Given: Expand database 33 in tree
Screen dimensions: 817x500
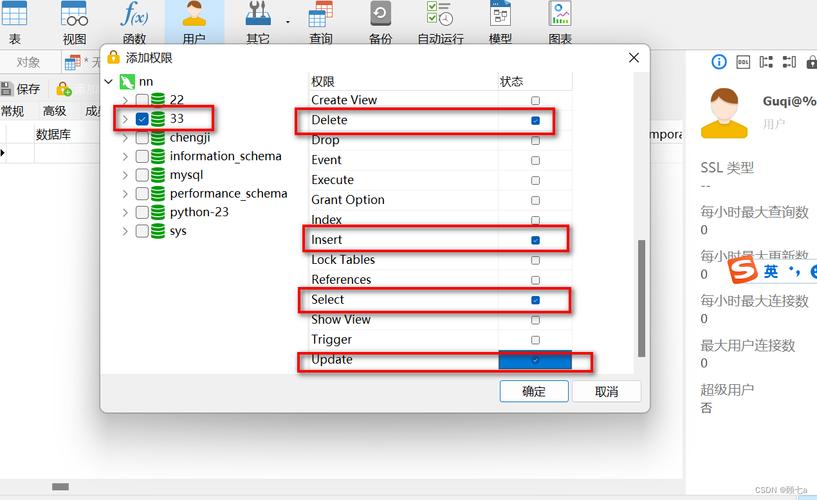Looking at the screenshot, I should (125, 119).
